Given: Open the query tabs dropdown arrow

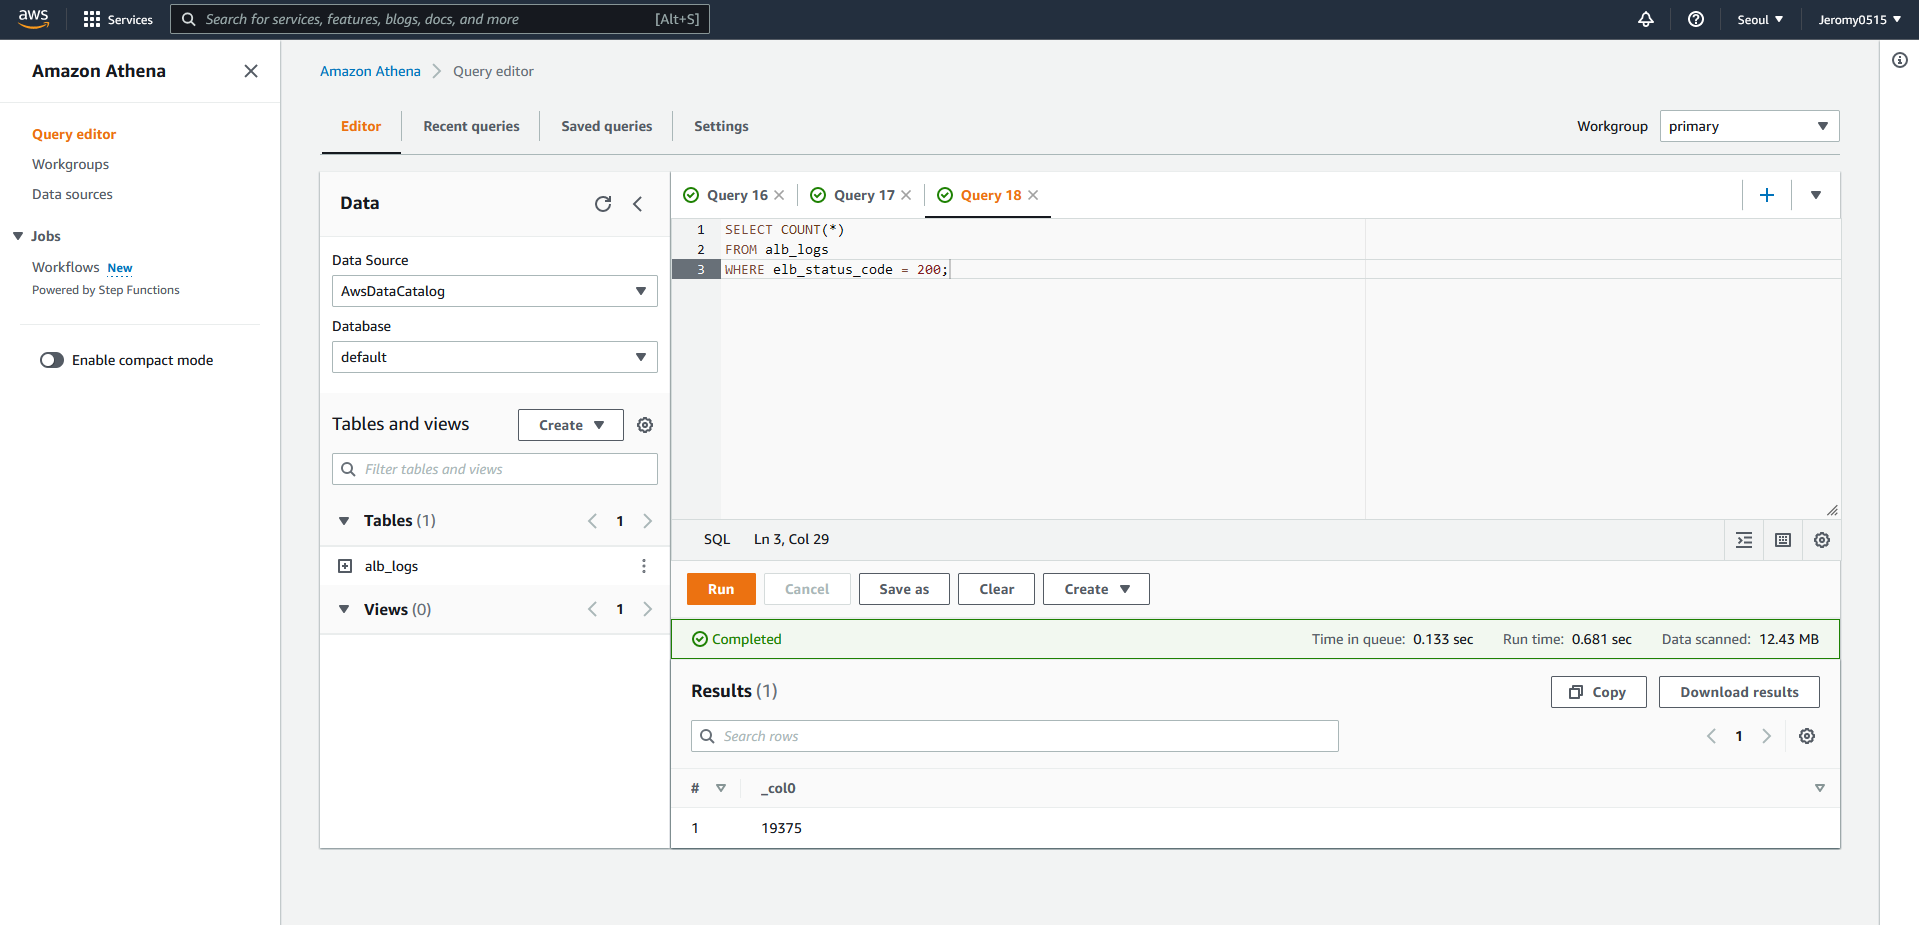Looking at the screenshot, I should click(x=1816, y=195).
